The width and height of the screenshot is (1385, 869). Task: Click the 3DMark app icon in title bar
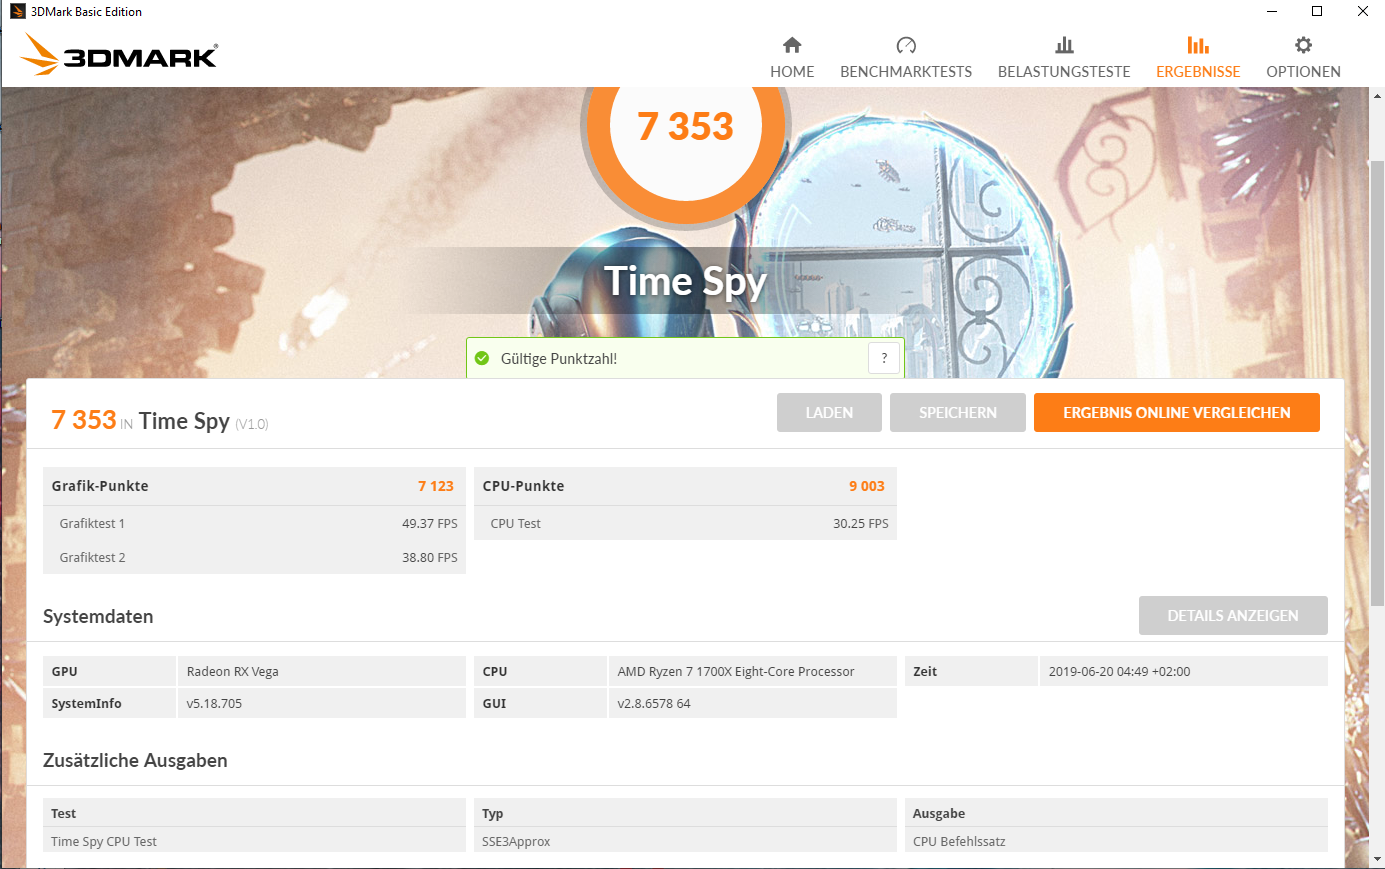tap(17, 11)
